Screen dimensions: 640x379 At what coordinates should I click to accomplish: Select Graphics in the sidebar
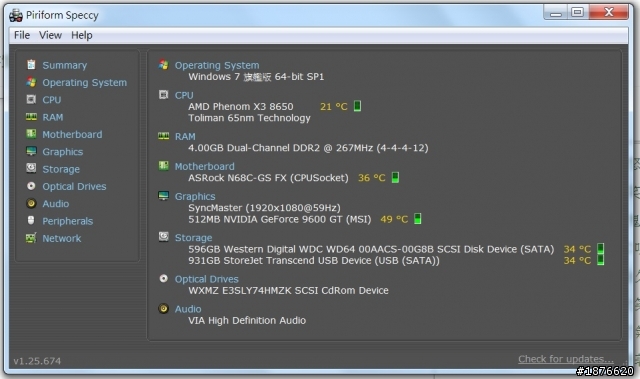62,152
